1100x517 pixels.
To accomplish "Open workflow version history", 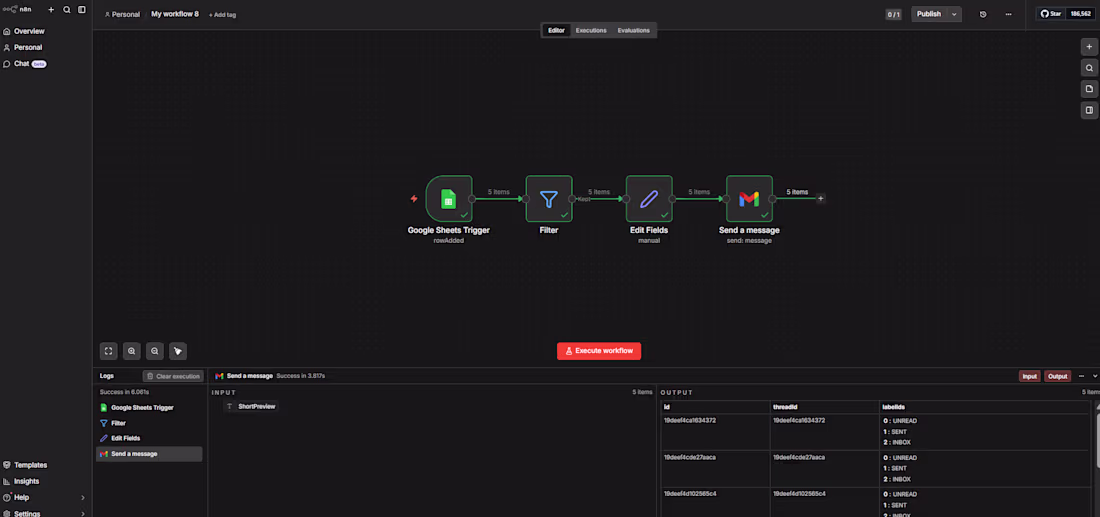I will point(983,14).
